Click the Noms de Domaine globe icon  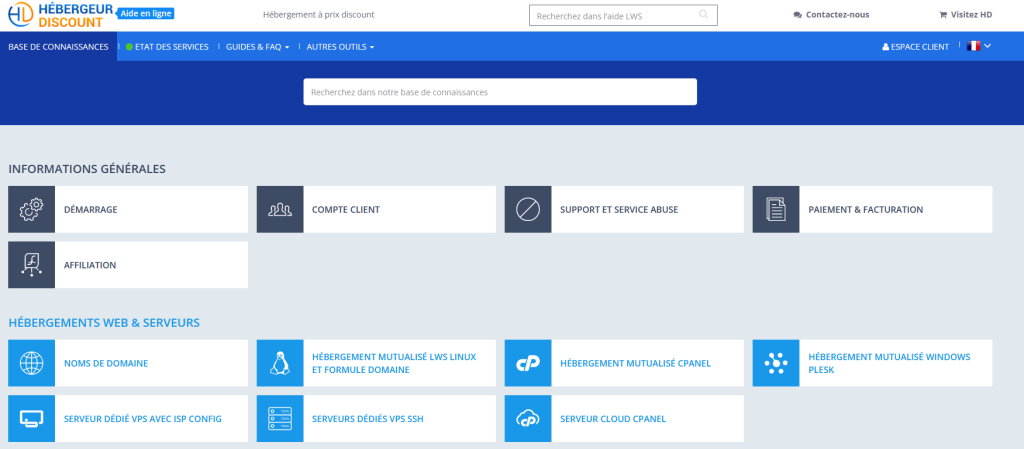tap(31, 363)
